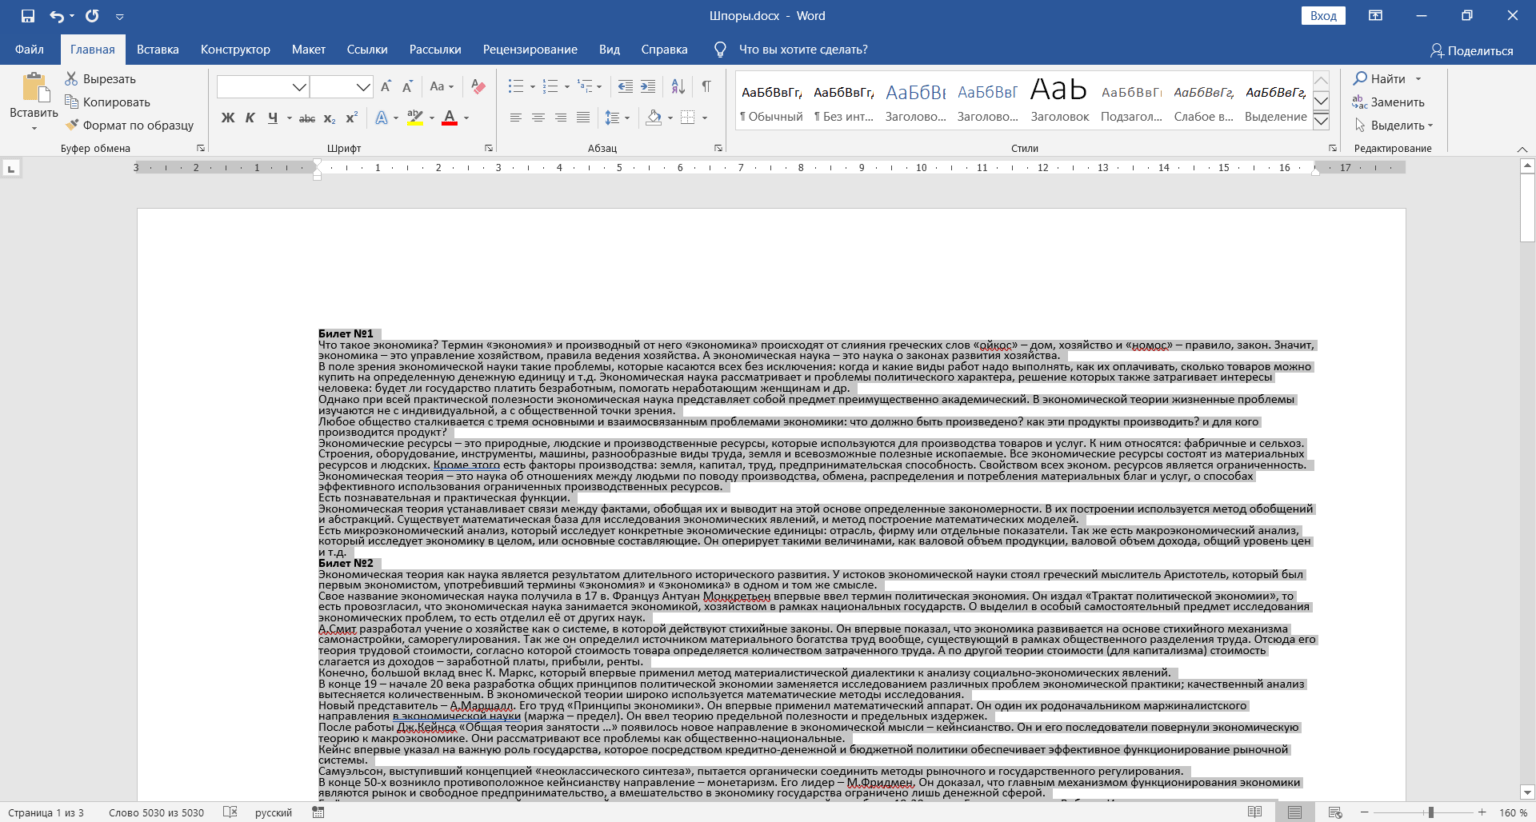Click the spelling check status bar icon
Image resolution: width=1536 pixels, height=822 pixels.
(x=230, y=813)
